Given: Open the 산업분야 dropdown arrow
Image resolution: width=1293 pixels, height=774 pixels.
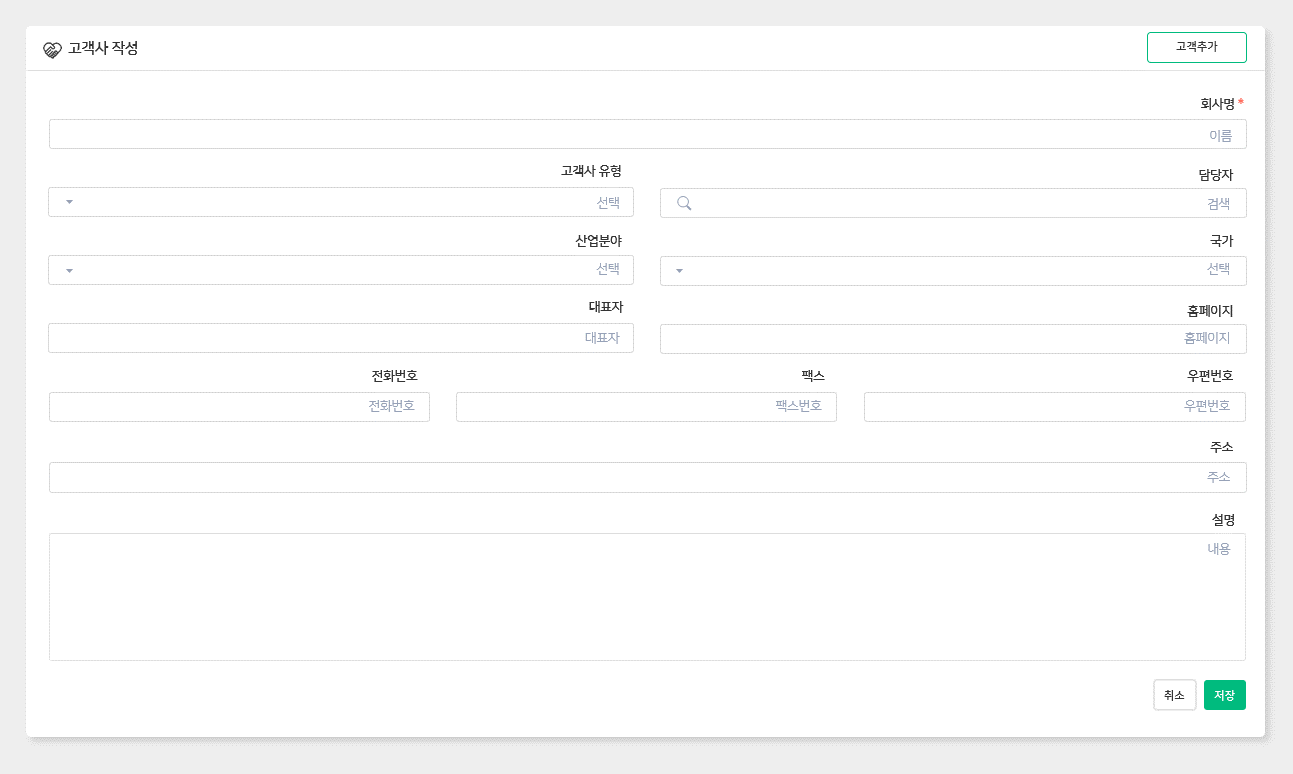Looking at the screenshot, I should 69,270.
